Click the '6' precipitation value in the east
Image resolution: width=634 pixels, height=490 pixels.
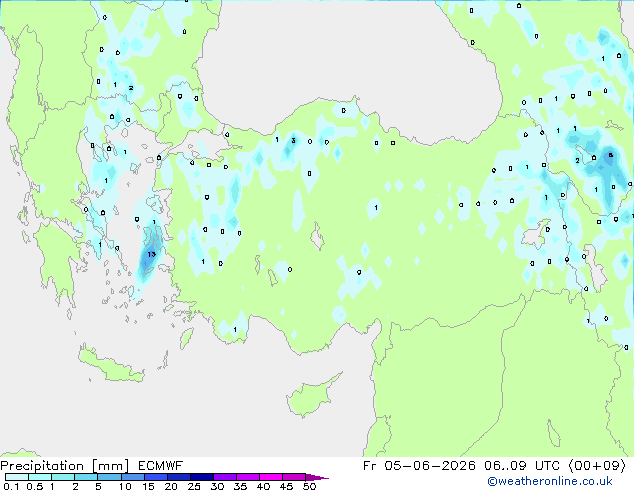pos(611,155)
